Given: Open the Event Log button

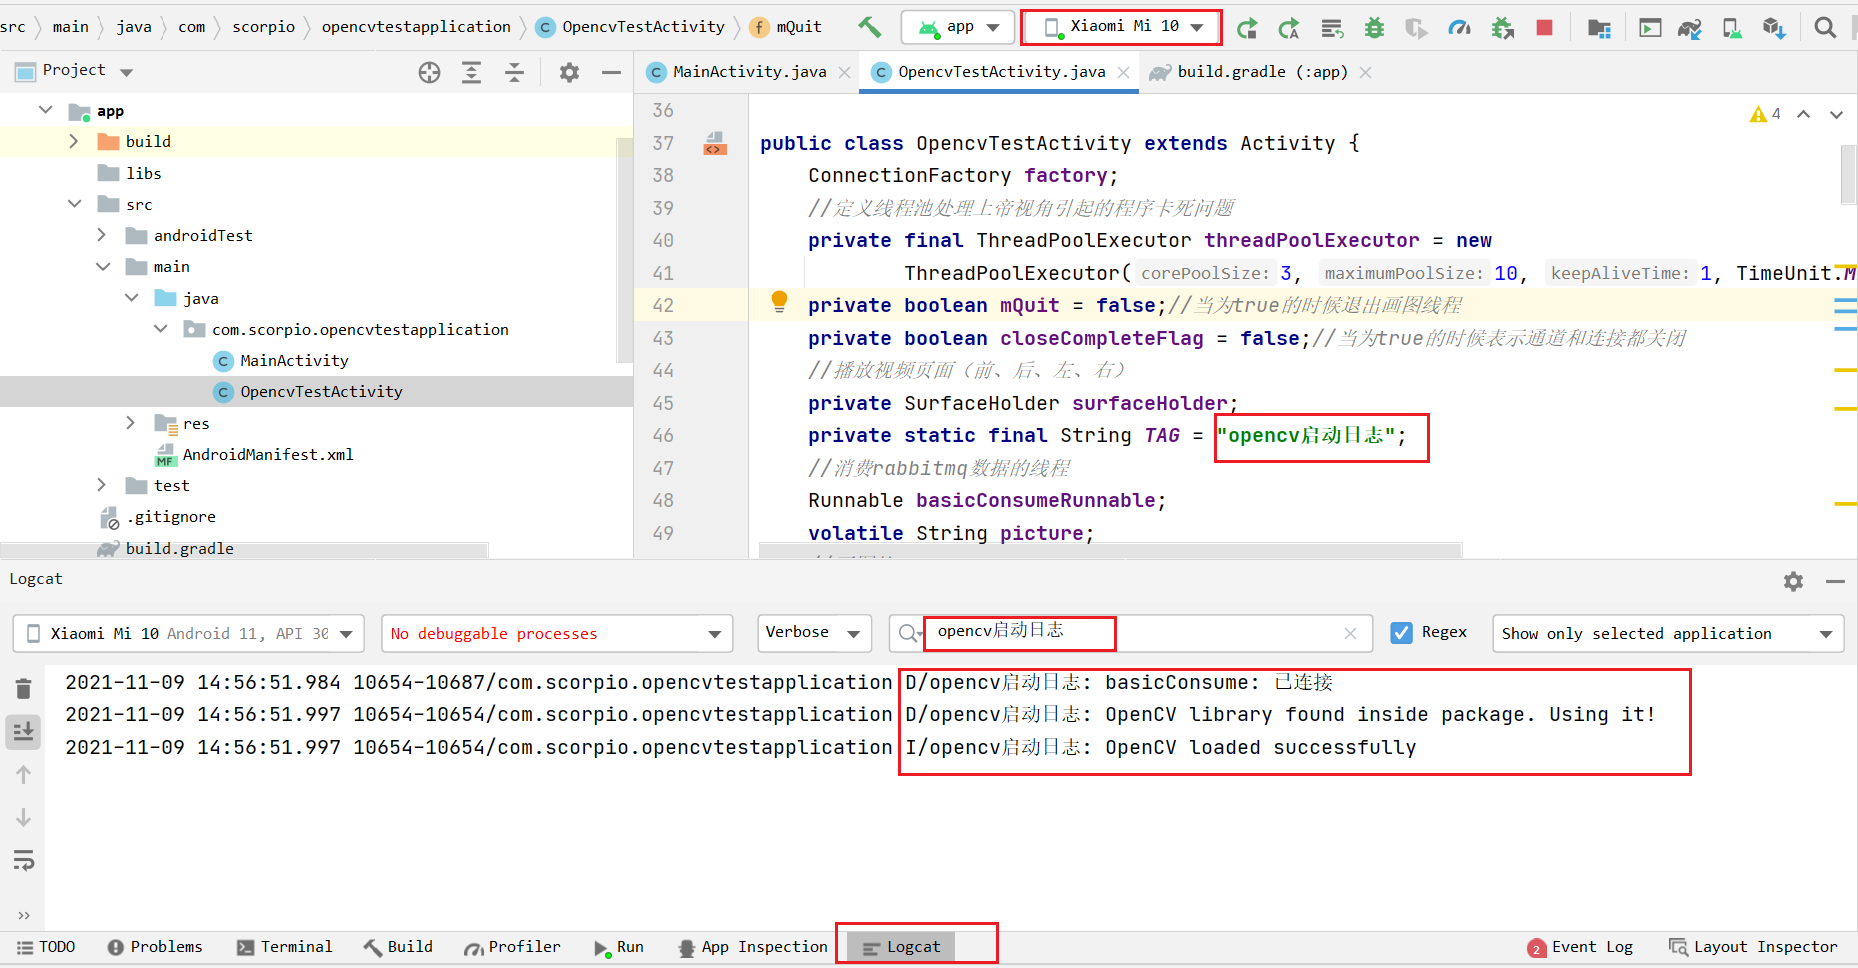Looking at the screenshot, I should click(x=1580, y=947).
